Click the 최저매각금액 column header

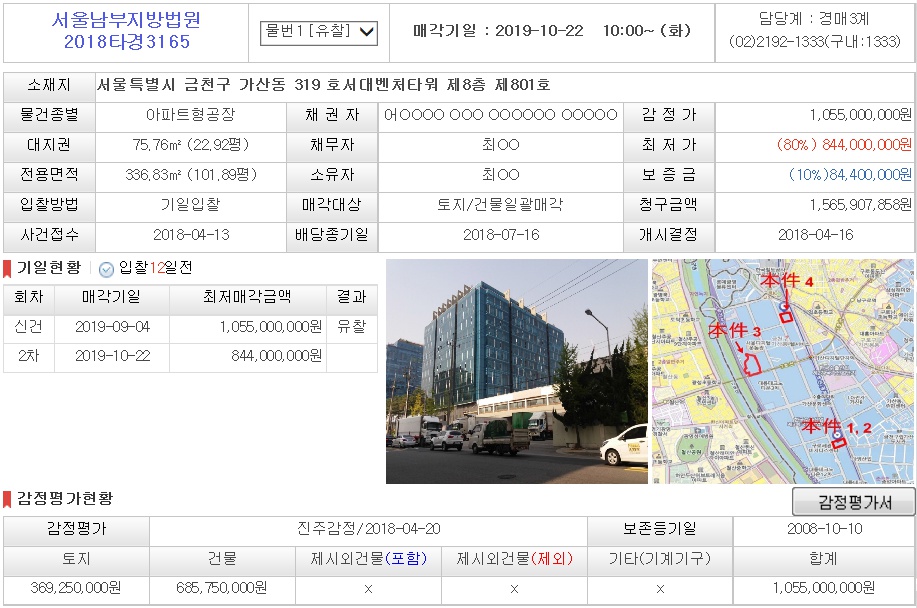pos(247,297)
